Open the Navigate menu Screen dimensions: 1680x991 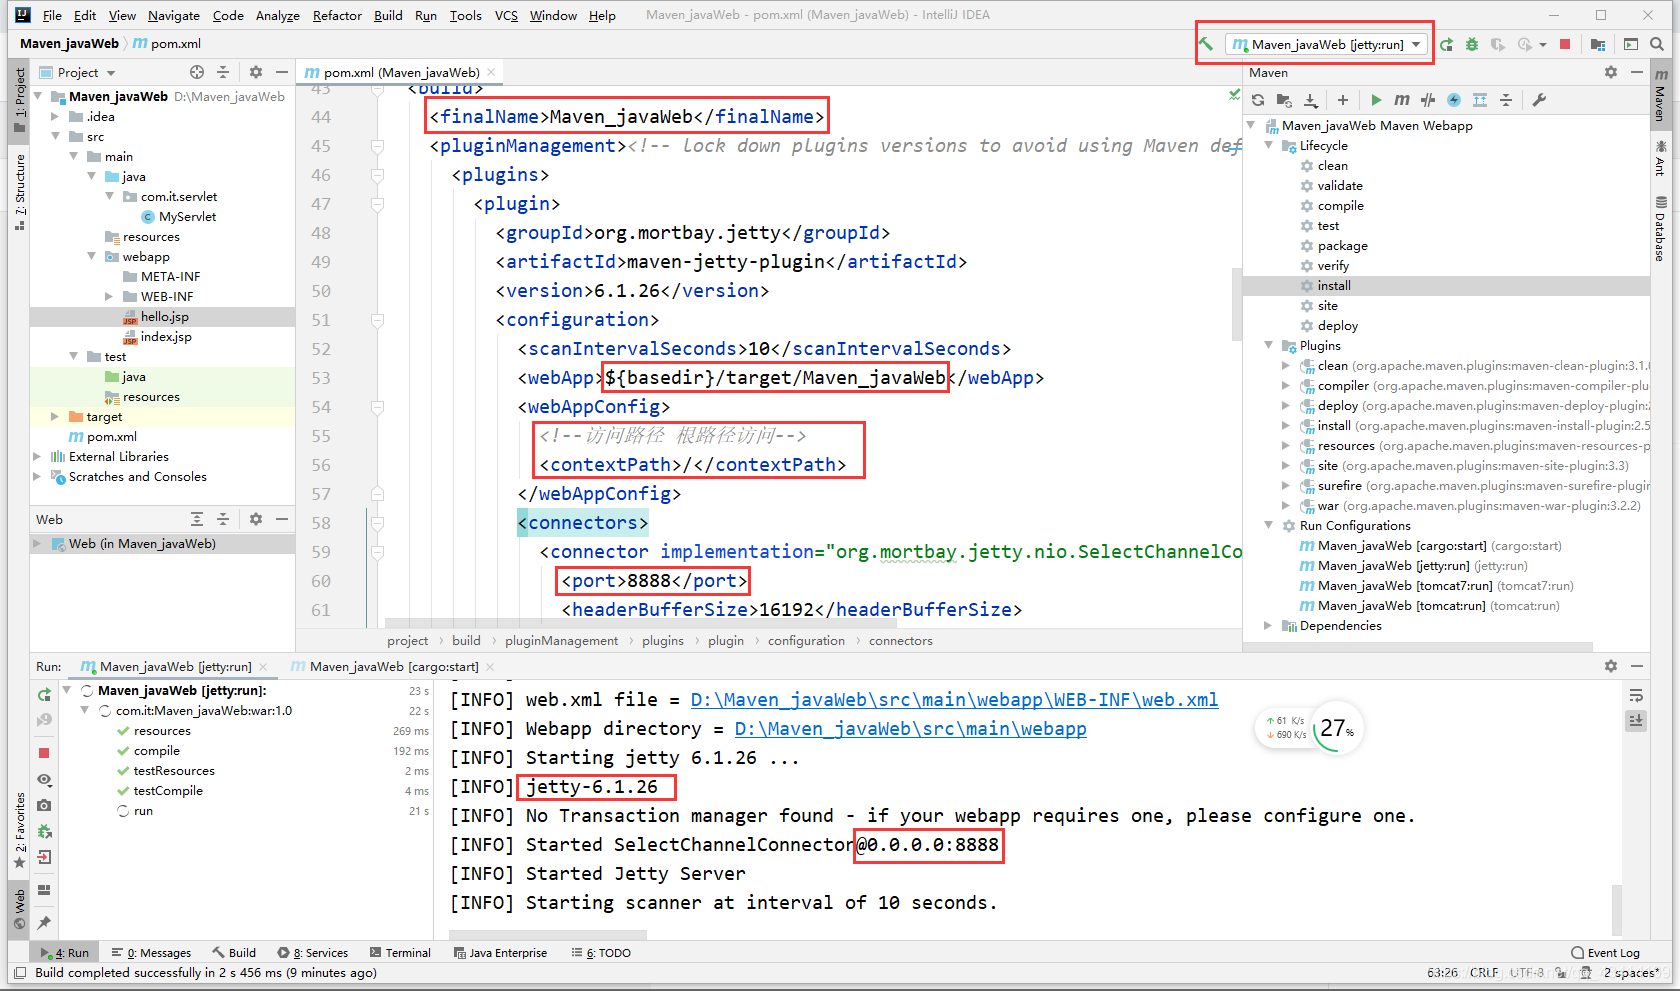coord(174,15)
